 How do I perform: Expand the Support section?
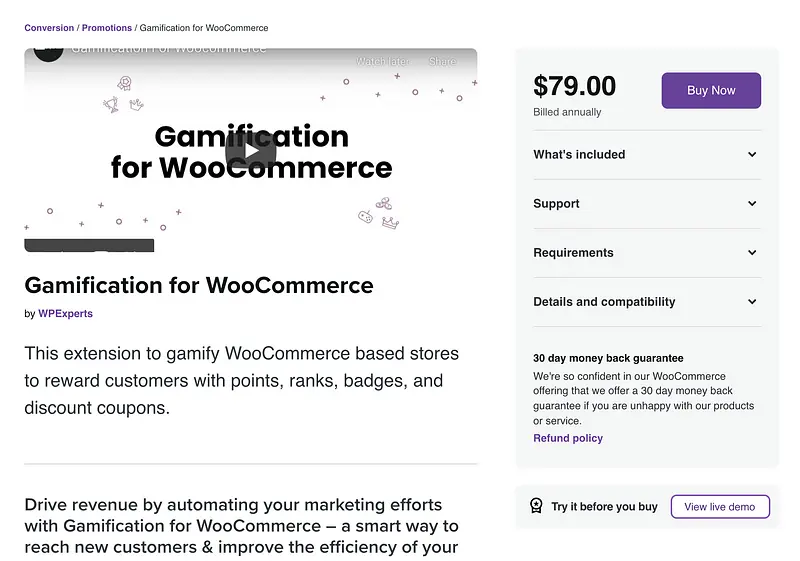(752, 204)
